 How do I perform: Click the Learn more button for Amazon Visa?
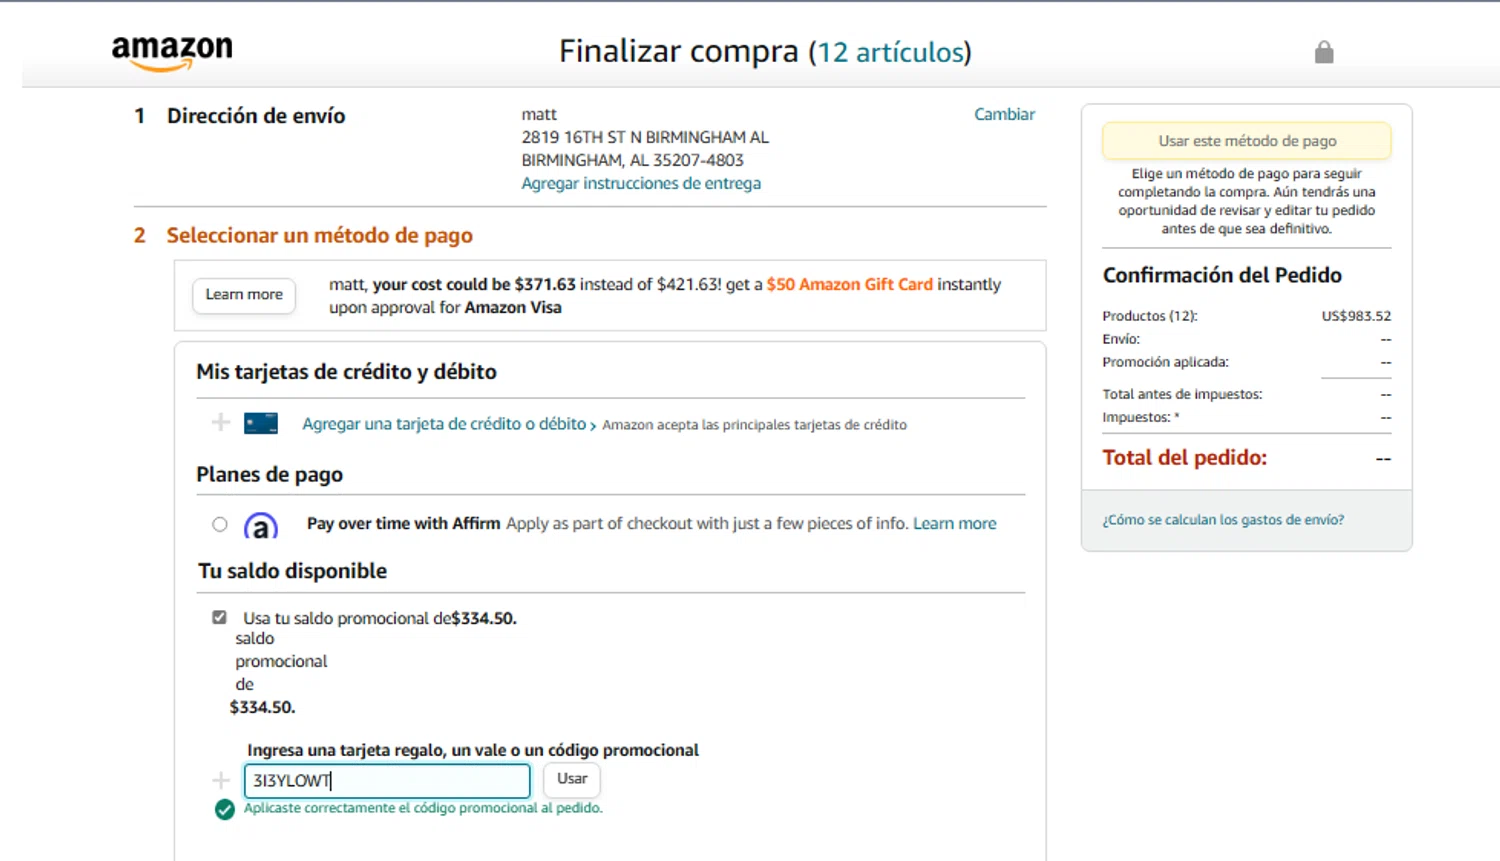[244, 295]
